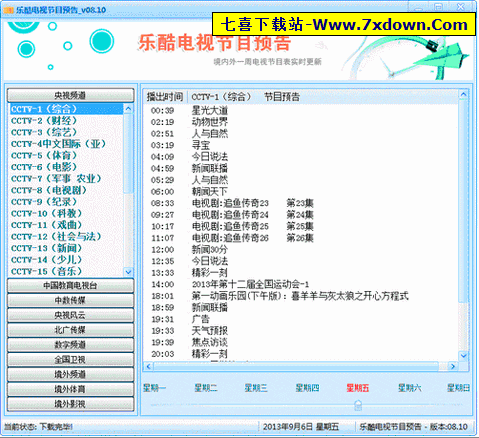Select CCTV-5（体育）channel
Image resolution: width=479 pixels, height=438 pixels.
[66, 155]
